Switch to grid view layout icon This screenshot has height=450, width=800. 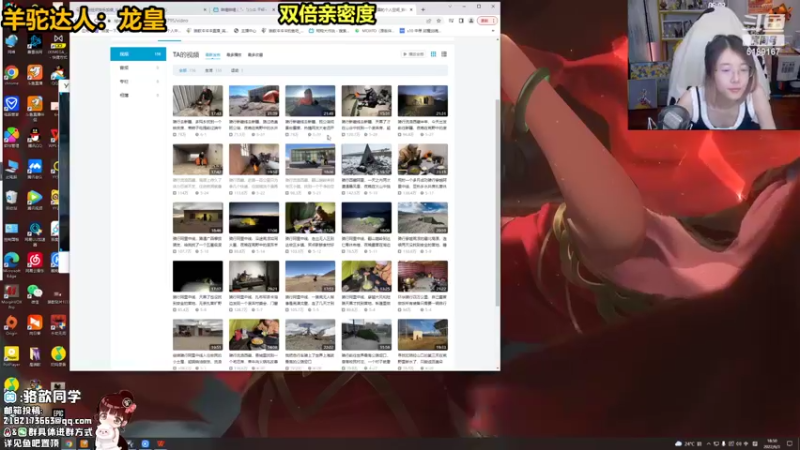(x=434, y=54)
